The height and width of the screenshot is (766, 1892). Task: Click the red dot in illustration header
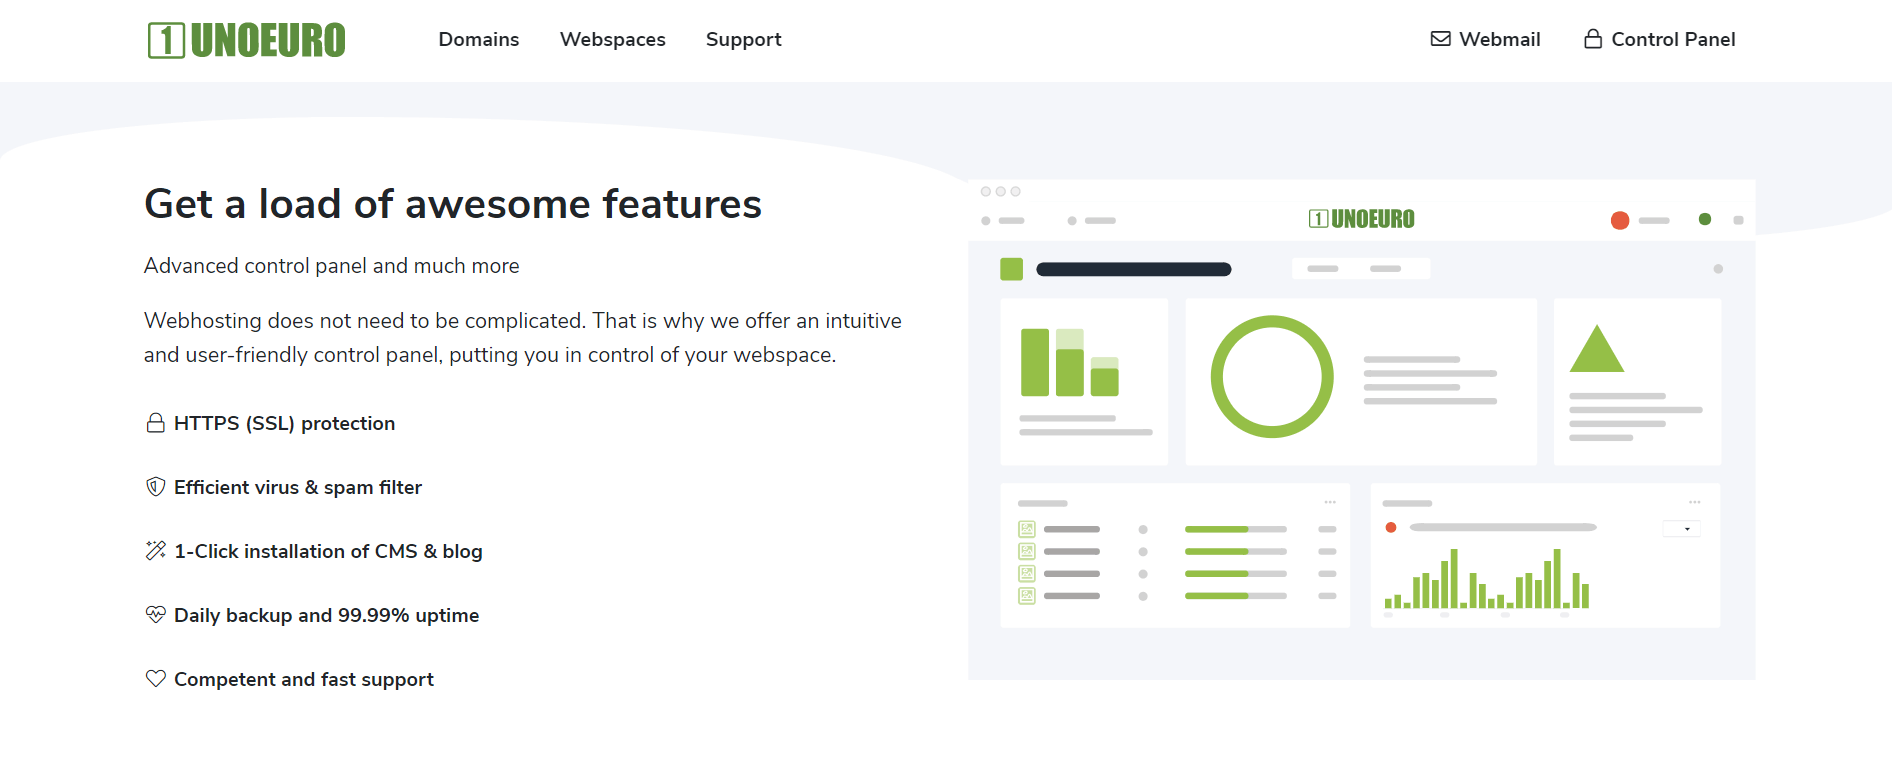coord(1620,220)
